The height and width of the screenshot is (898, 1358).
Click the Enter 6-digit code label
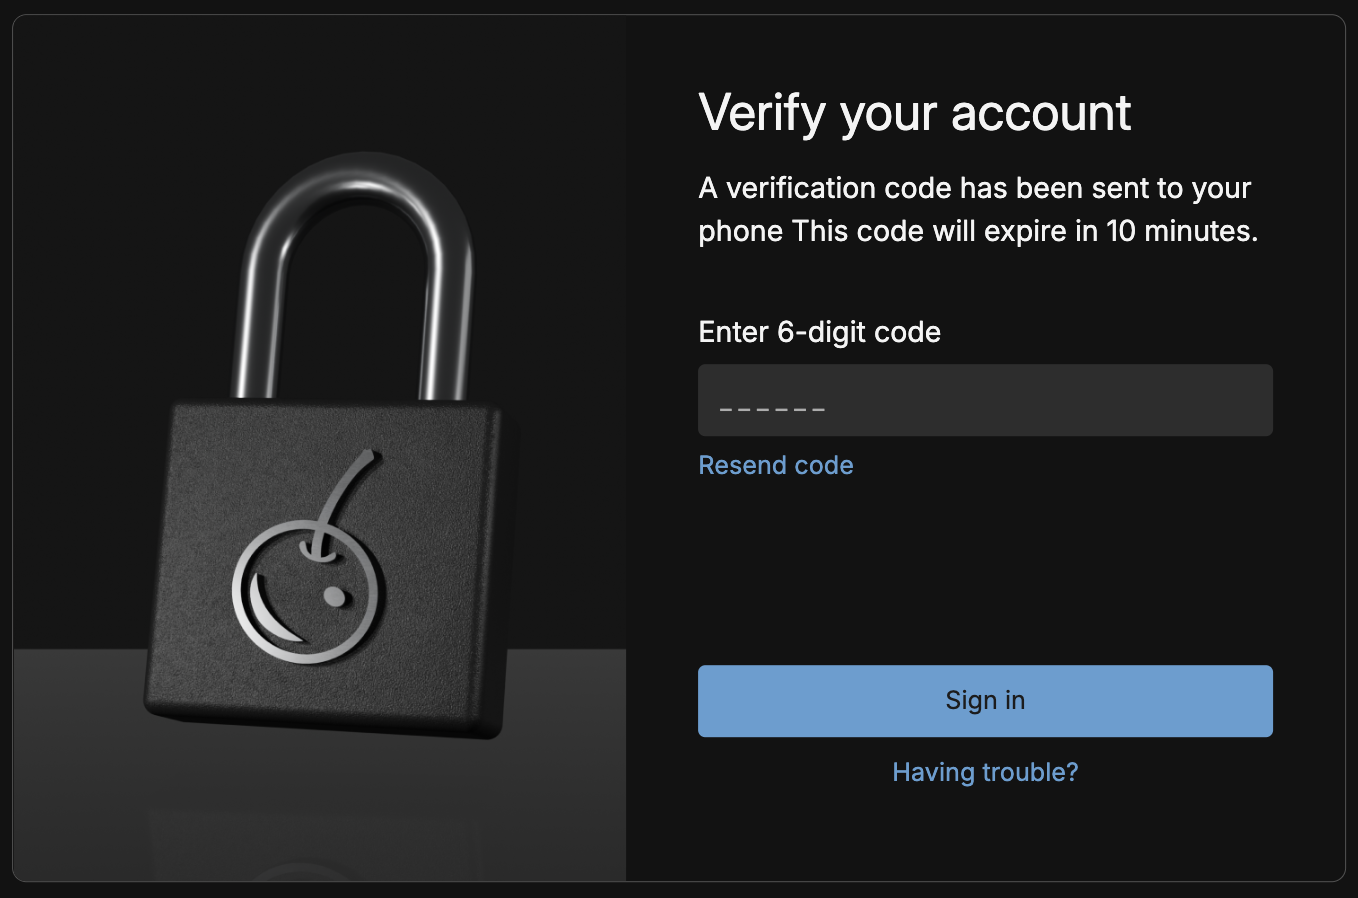click(x=819, y=331)
